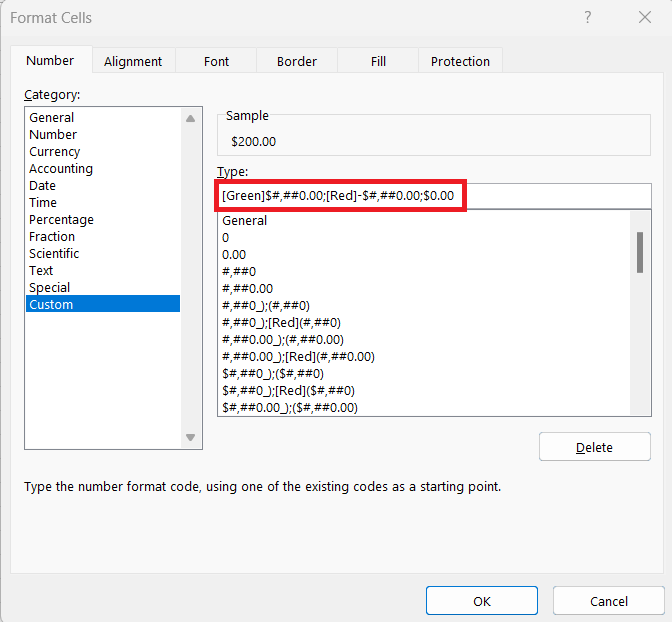Close the Format Cells dialog
The image size is (672, 622).
coord(645,18)
